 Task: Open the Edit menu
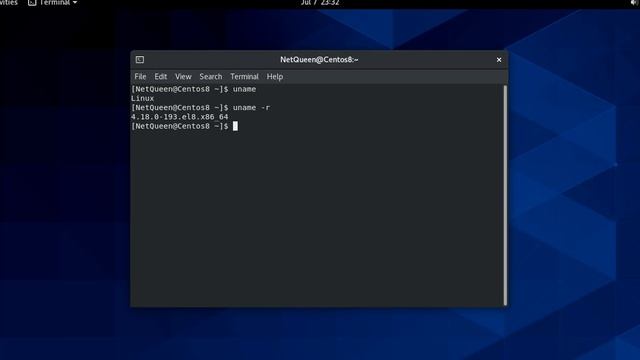[x=160, y=77]
